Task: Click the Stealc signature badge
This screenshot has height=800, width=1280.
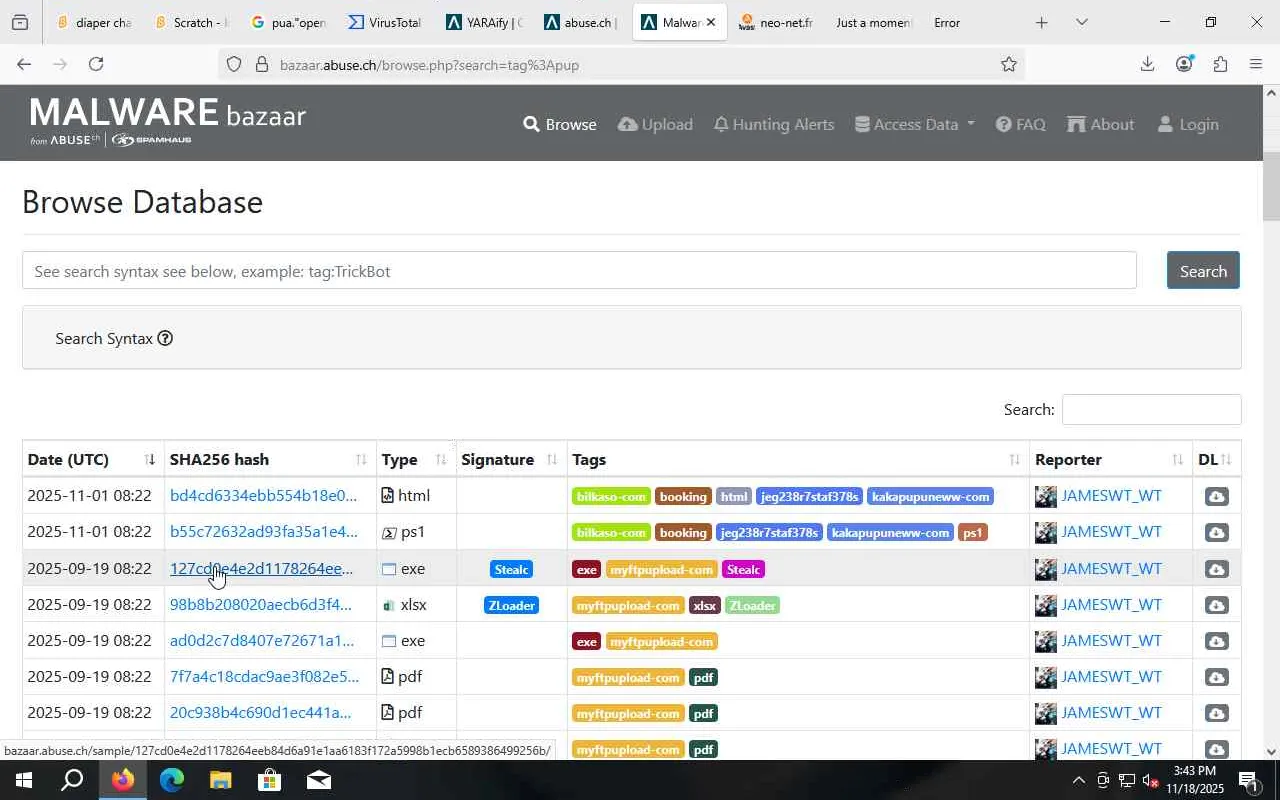Action: (x=511, y=569)
